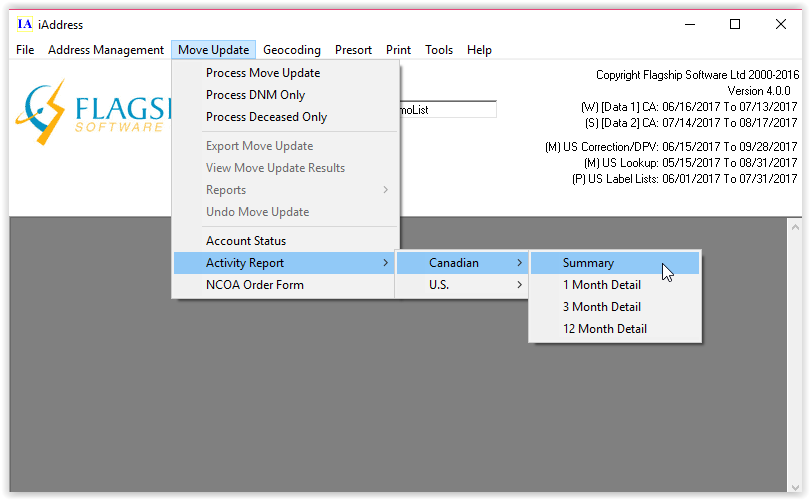This screenshot has width=810, height=500.
Task: Select the Canadian Summary report
Action: (x=588, y=263)
